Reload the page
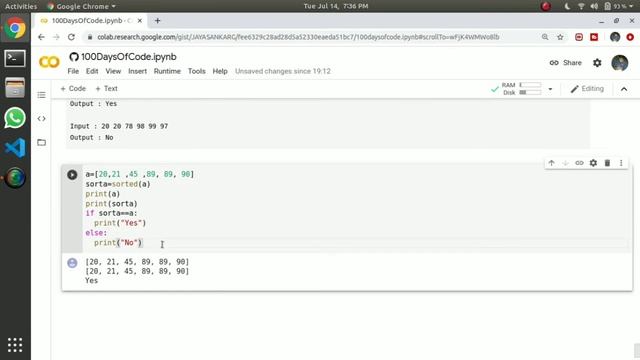640x360 pixels. (71, 37)
